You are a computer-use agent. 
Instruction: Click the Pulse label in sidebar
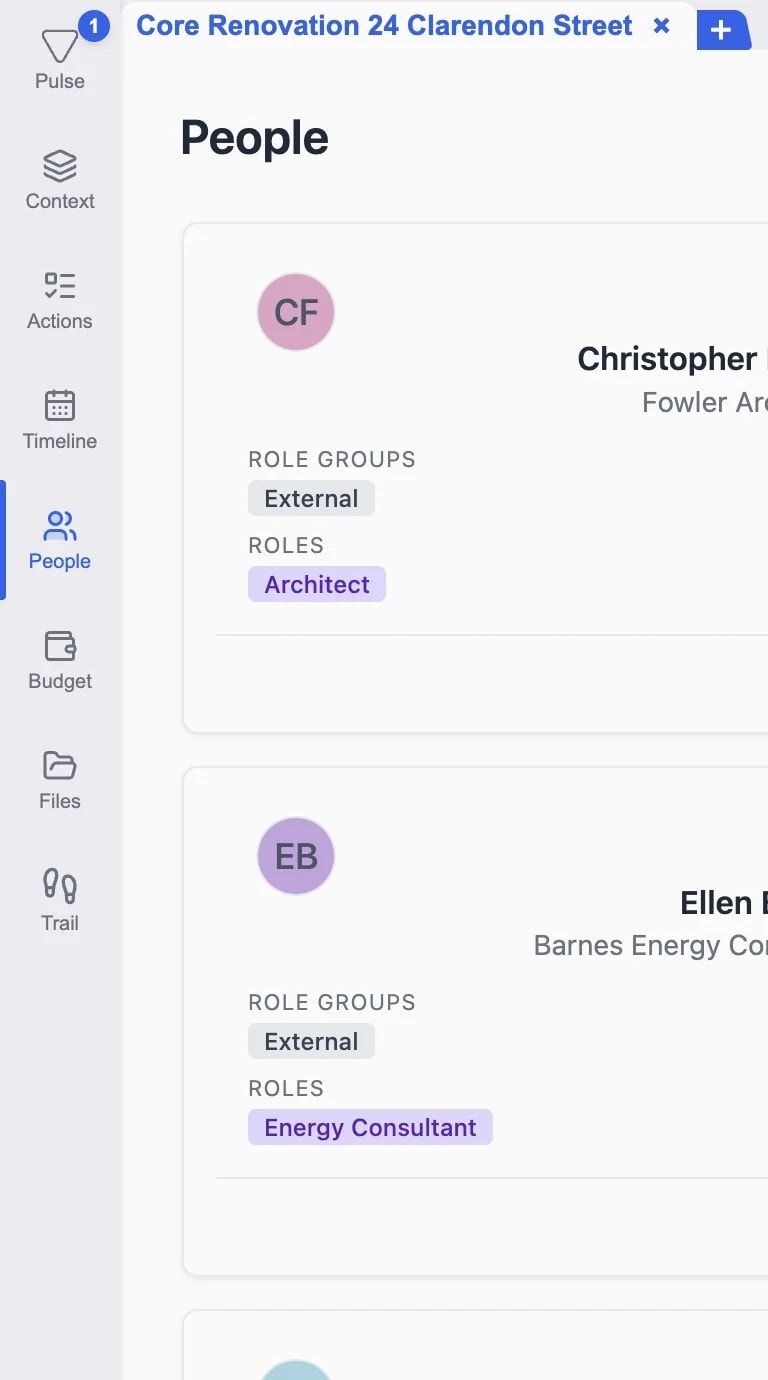[60, 81]
